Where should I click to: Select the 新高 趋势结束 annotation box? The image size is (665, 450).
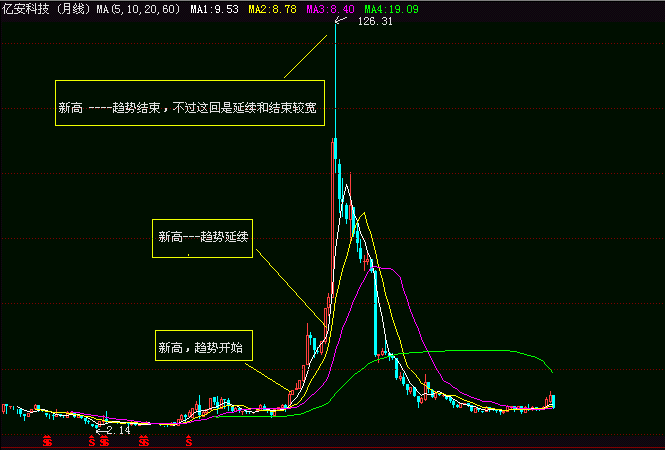click(189, 107)
